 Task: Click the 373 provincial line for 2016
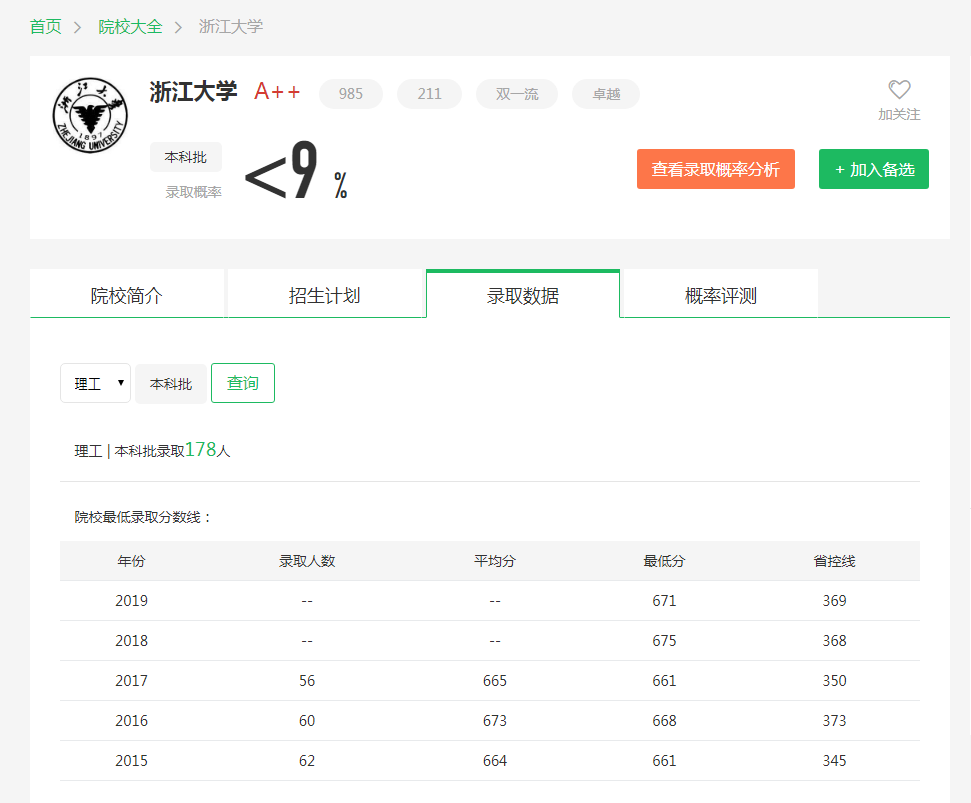point(834,721)
